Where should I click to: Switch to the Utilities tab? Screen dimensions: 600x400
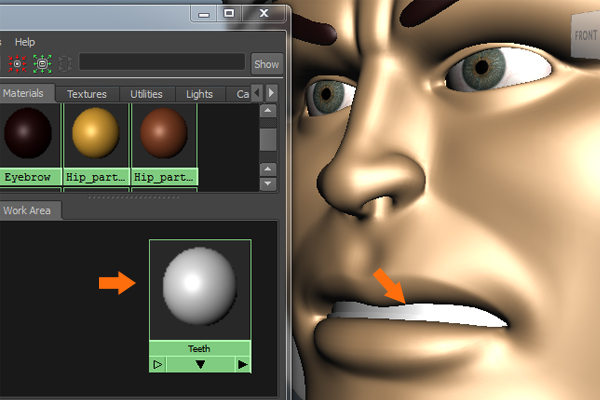pos(146,94)
